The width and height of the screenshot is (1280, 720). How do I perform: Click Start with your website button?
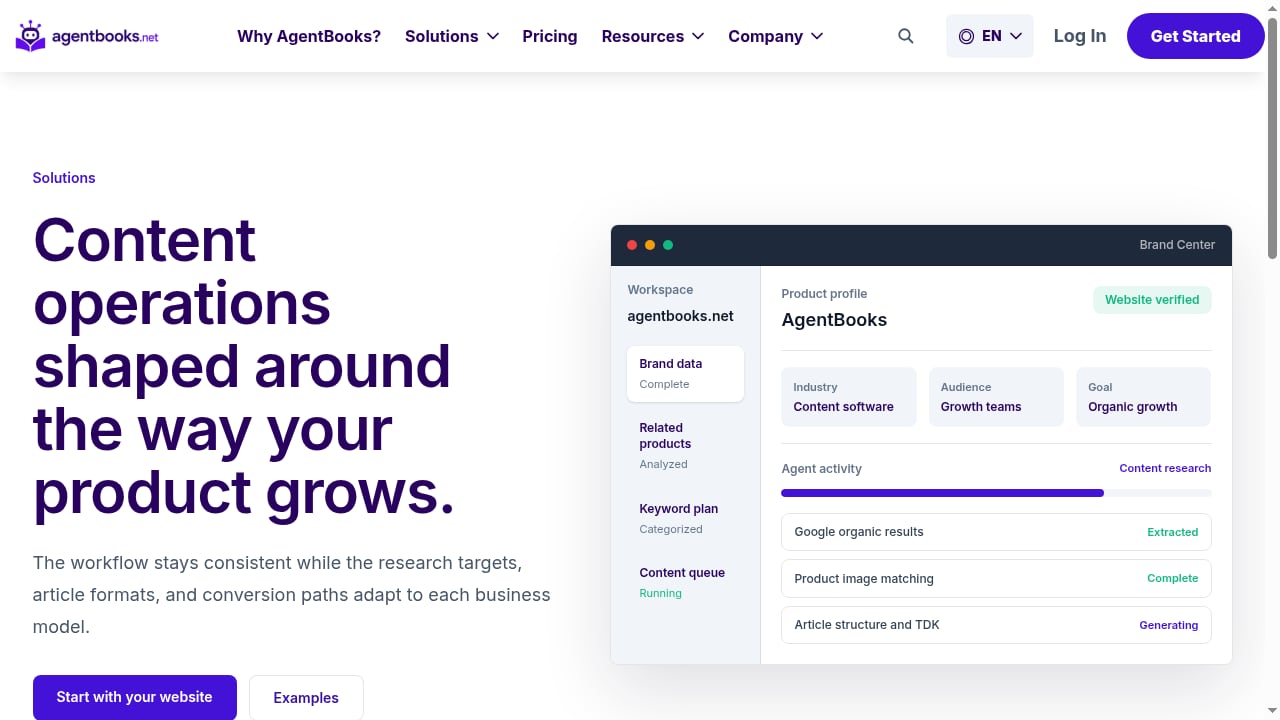(135, 697)
